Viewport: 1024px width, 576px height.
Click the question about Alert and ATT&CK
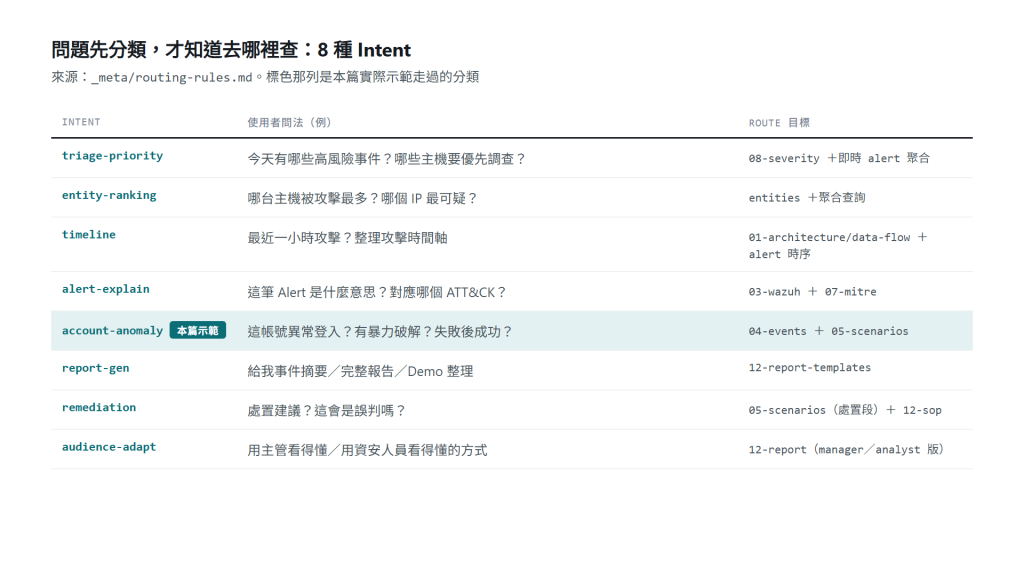377,292
